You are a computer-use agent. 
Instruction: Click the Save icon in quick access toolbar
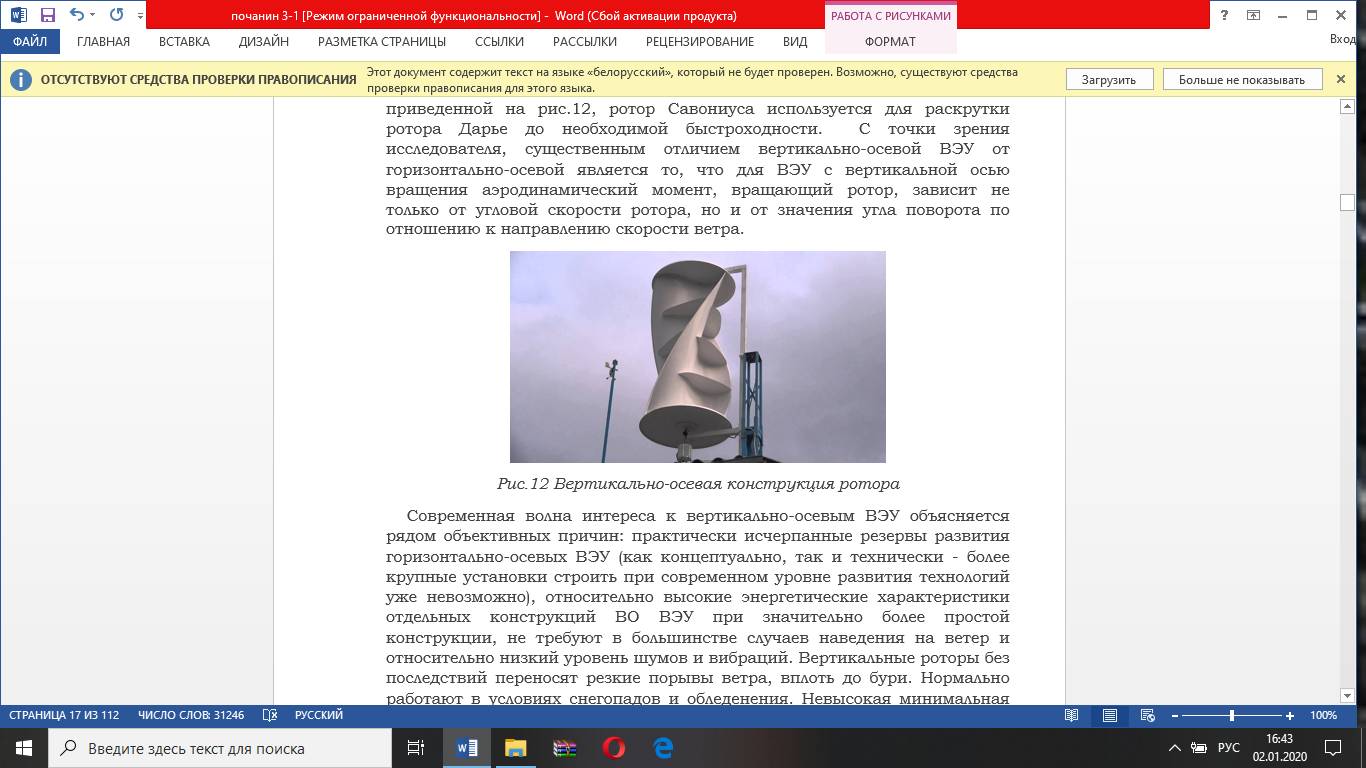click(x=47, y=15)
